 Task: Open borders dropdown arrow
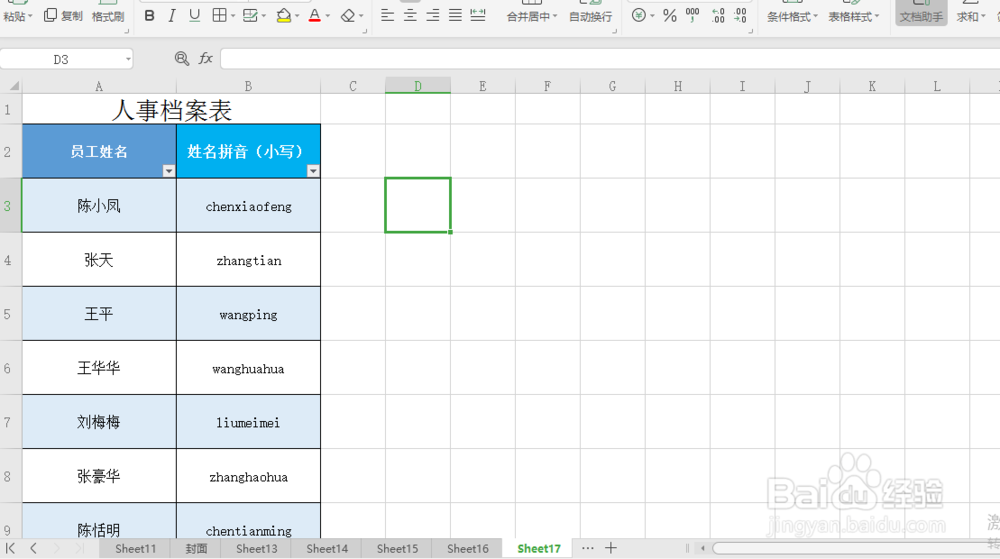[233, 17]
